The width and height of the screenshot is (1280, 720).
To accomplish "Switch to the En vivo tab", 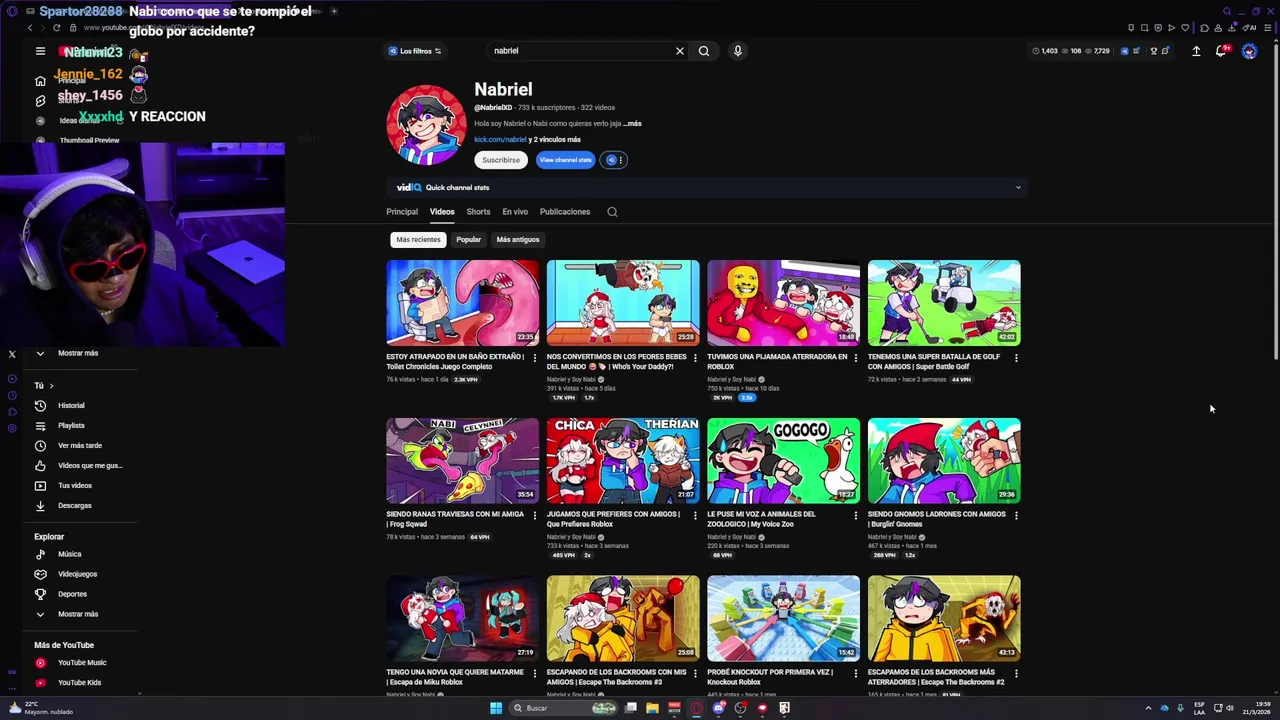I will pyautogui.click(x=515, y=212).
